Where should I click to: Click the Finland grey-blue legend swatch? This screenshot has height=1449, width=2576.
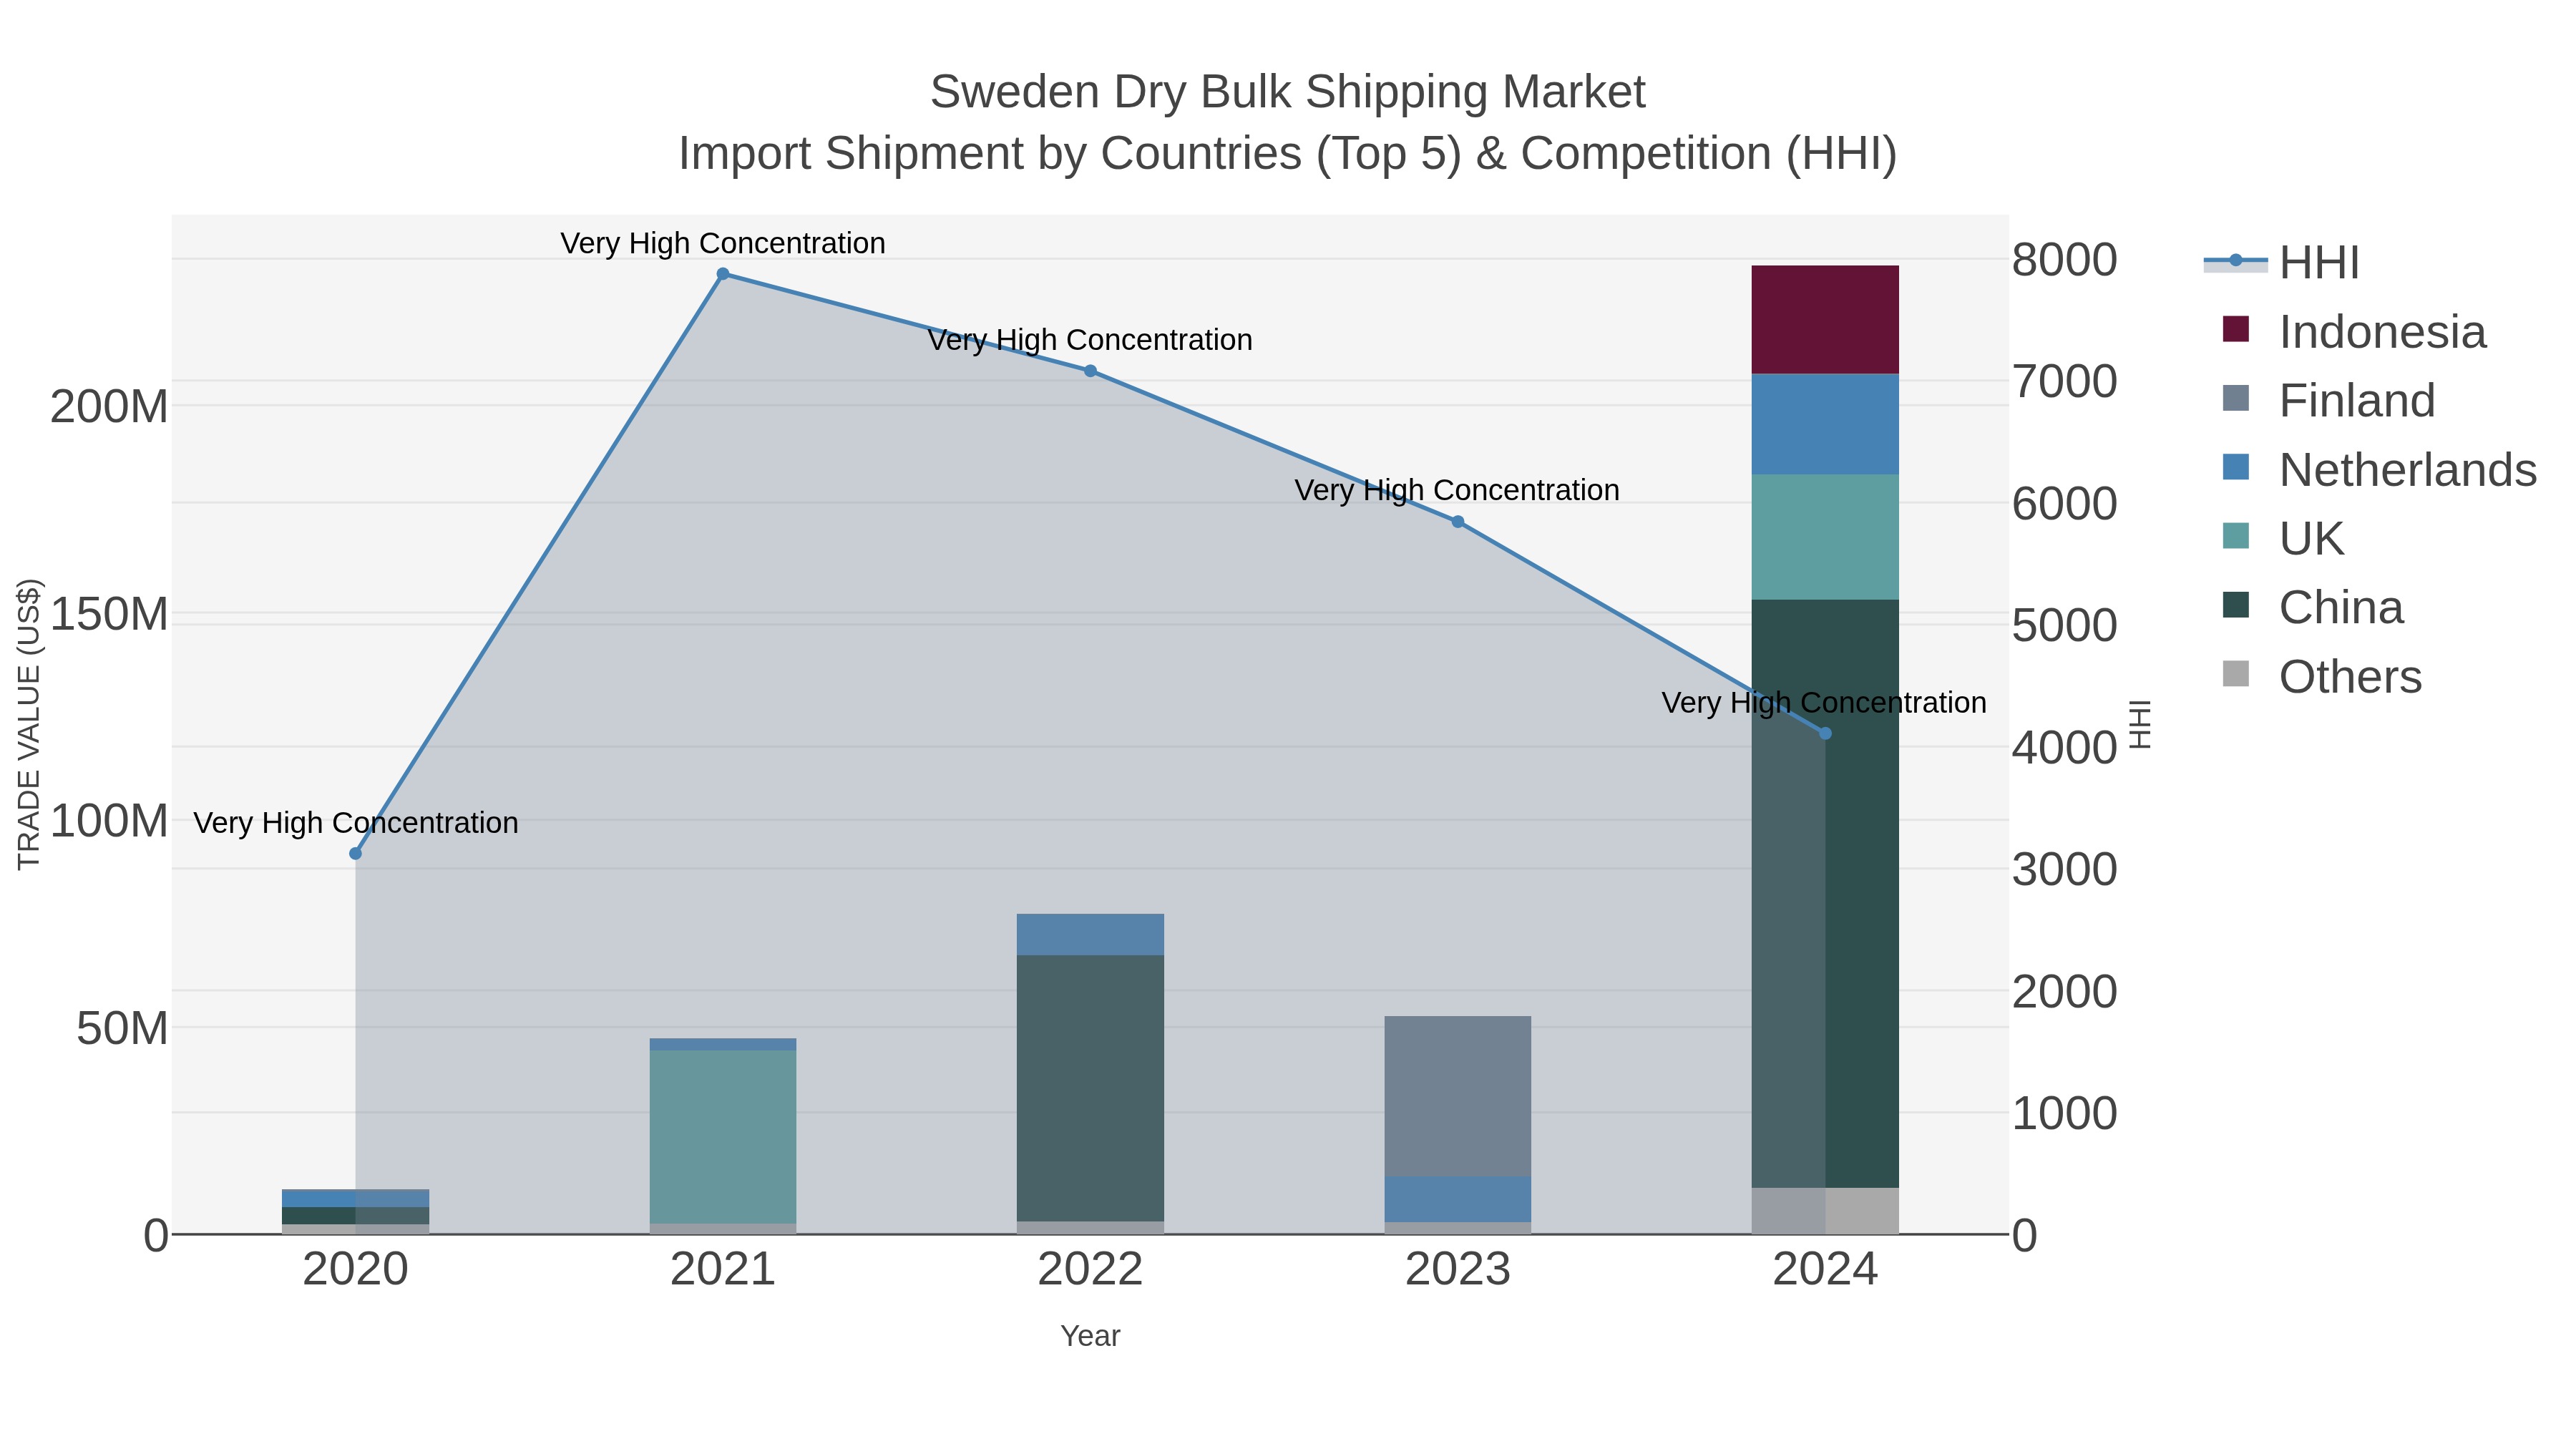coord(2236,398)
